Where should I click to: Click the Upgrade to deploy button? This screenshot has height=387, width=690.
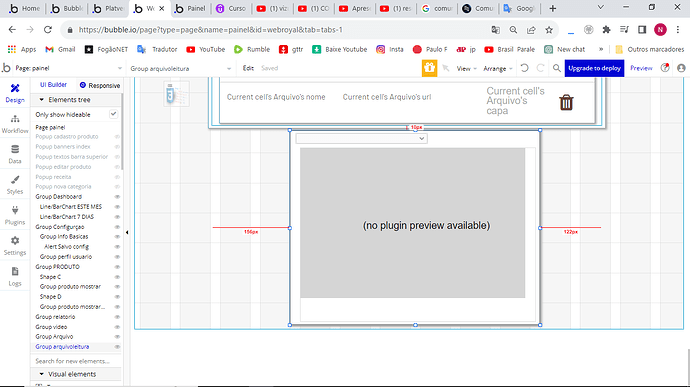(x=594, y=68)
